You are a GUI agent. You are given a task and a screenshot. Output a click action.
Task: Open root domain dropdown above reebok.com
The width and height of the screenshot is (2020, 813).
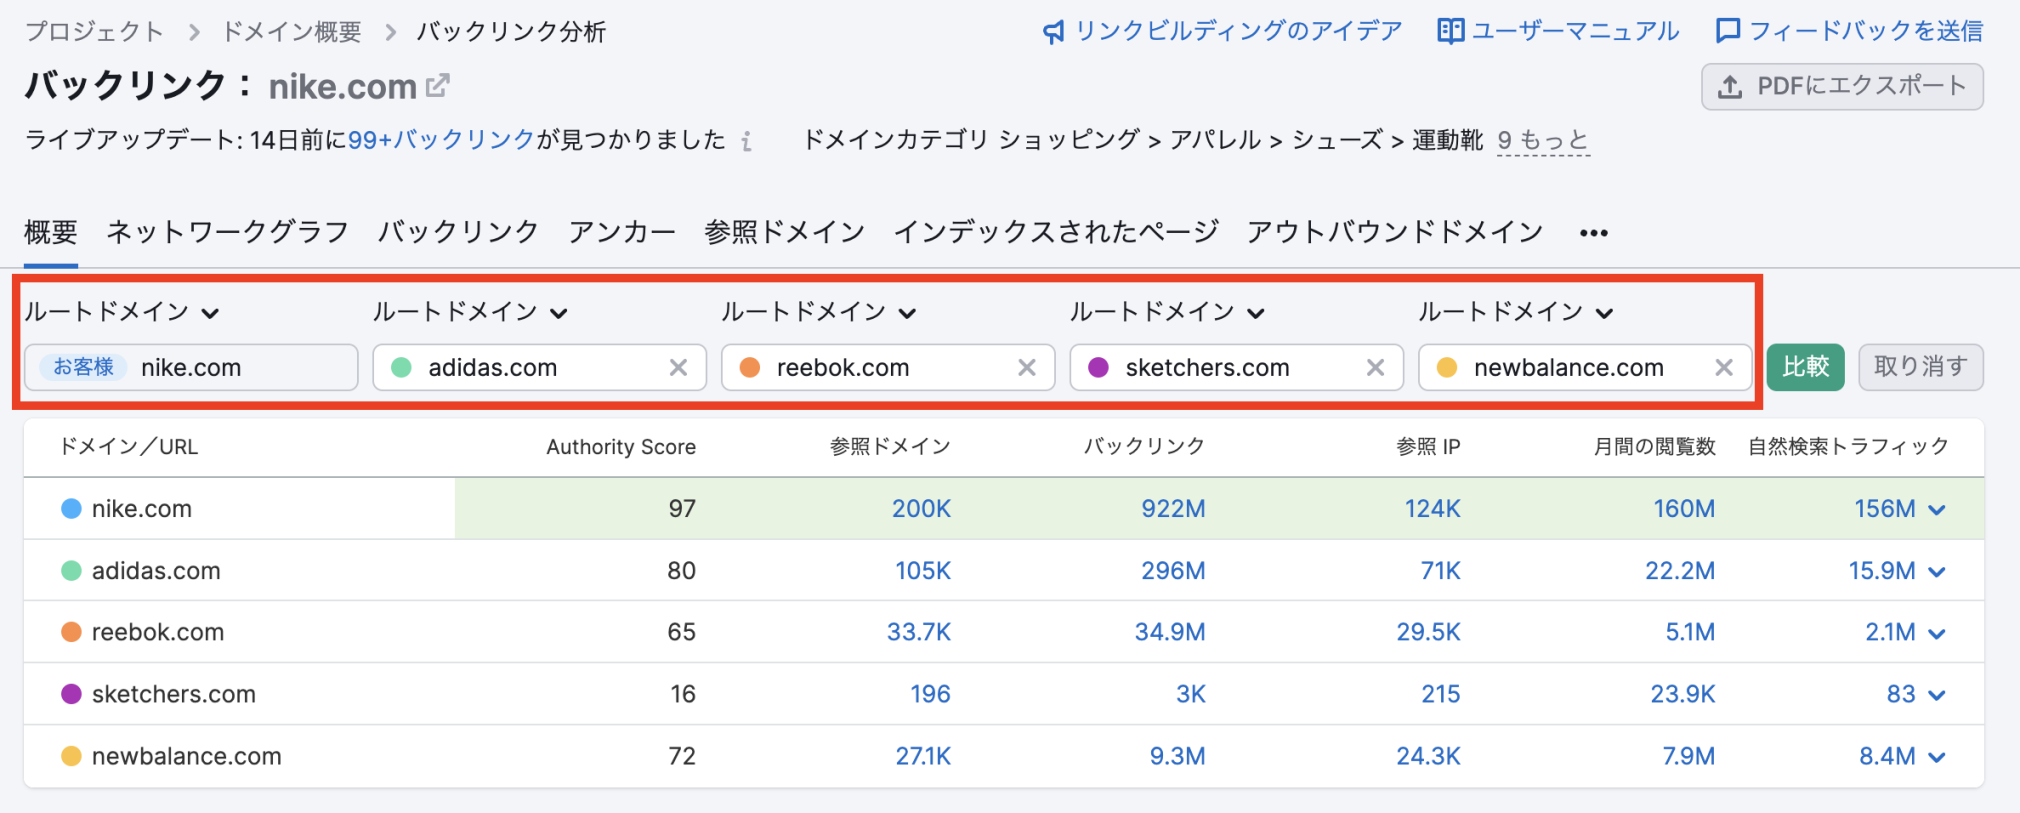pyautogui.click(x=819, y=312)
